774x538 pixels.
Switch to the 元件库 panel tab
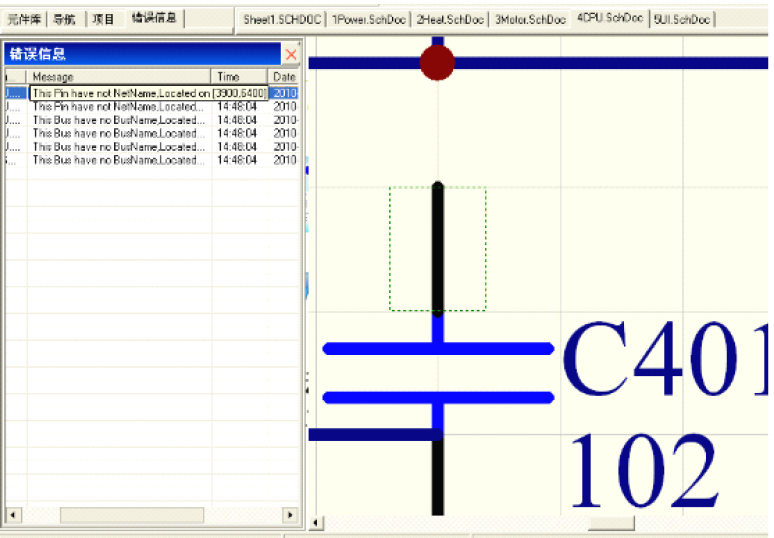coord(22,19)
